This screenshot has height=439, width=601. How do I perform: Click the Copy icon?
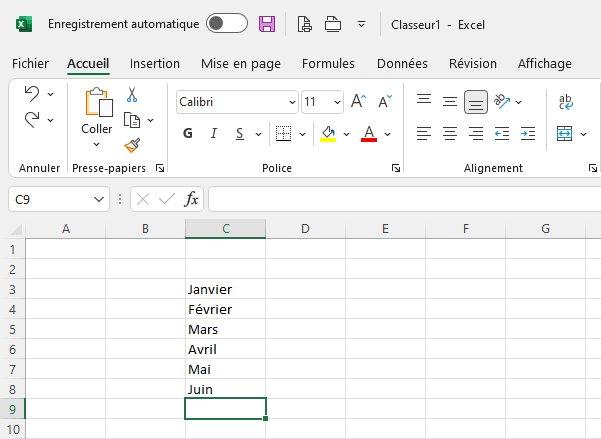click(x=132, y=120)
